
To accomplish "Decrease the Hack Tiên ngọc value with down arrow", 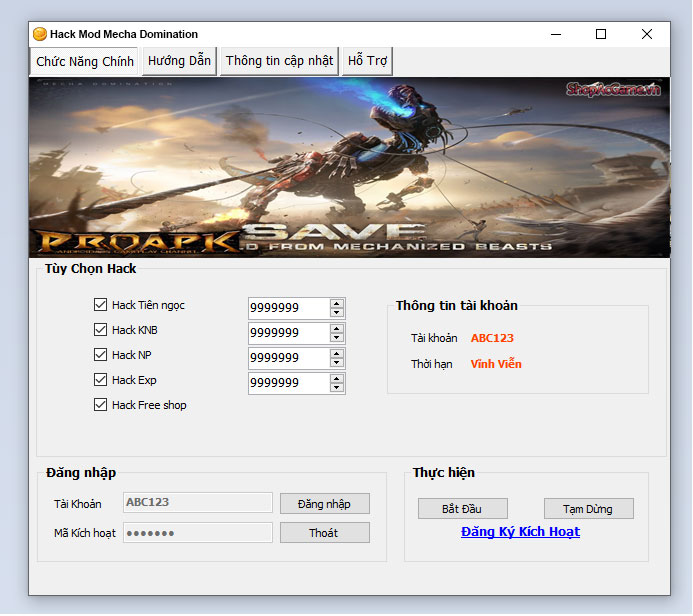I will coord(337,312).
